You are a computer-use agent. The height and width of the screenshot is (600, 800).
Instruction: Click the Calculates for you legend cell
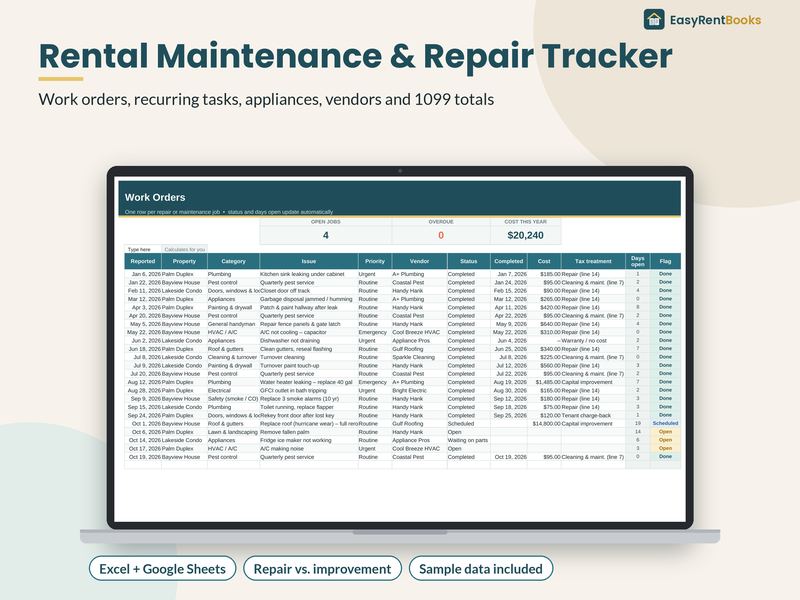pos(185,249)
